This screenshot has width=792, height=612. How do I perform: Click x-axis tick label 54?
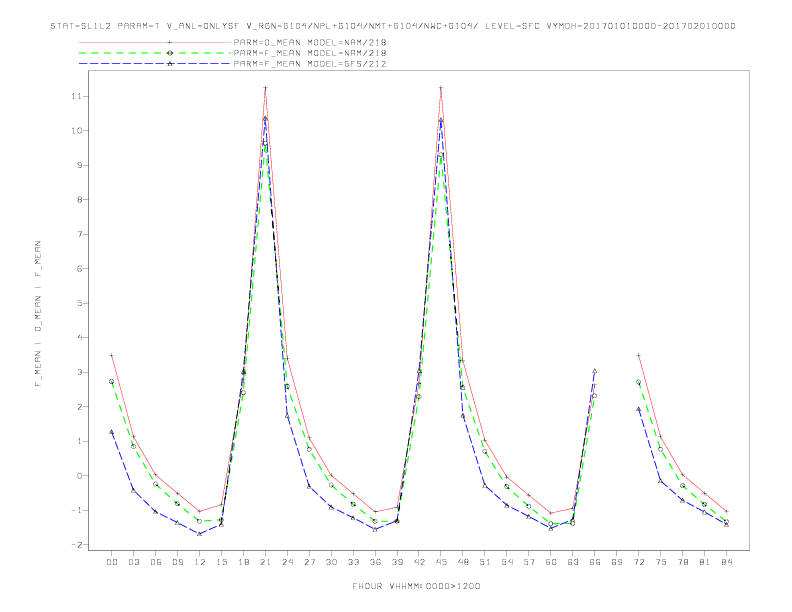(507, 562)
